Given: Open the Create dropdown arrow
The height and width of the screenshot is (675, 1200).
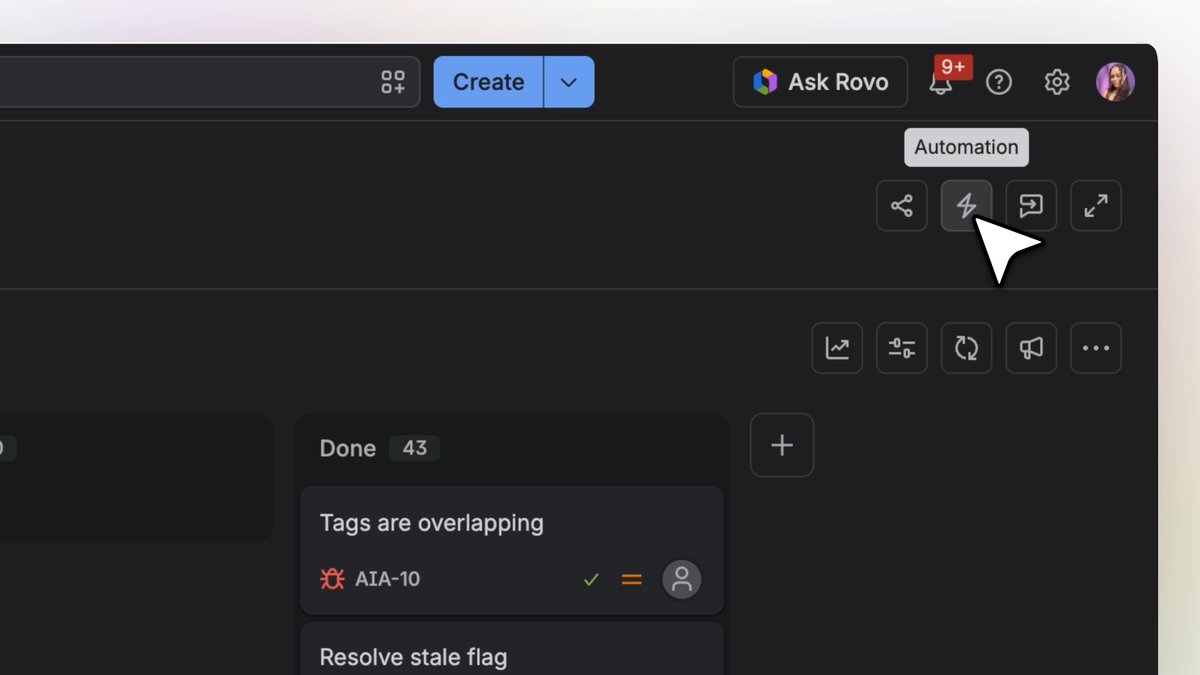Looking at the screenshot, I should pyautogui.click(x=569, y=82).
